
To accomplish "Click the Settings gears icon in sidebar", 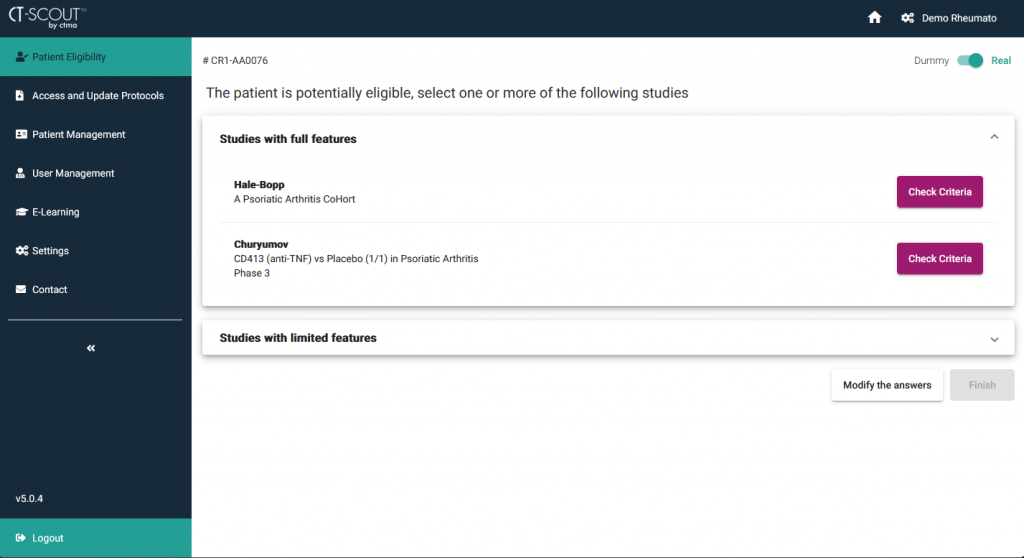I will point(22,250).
